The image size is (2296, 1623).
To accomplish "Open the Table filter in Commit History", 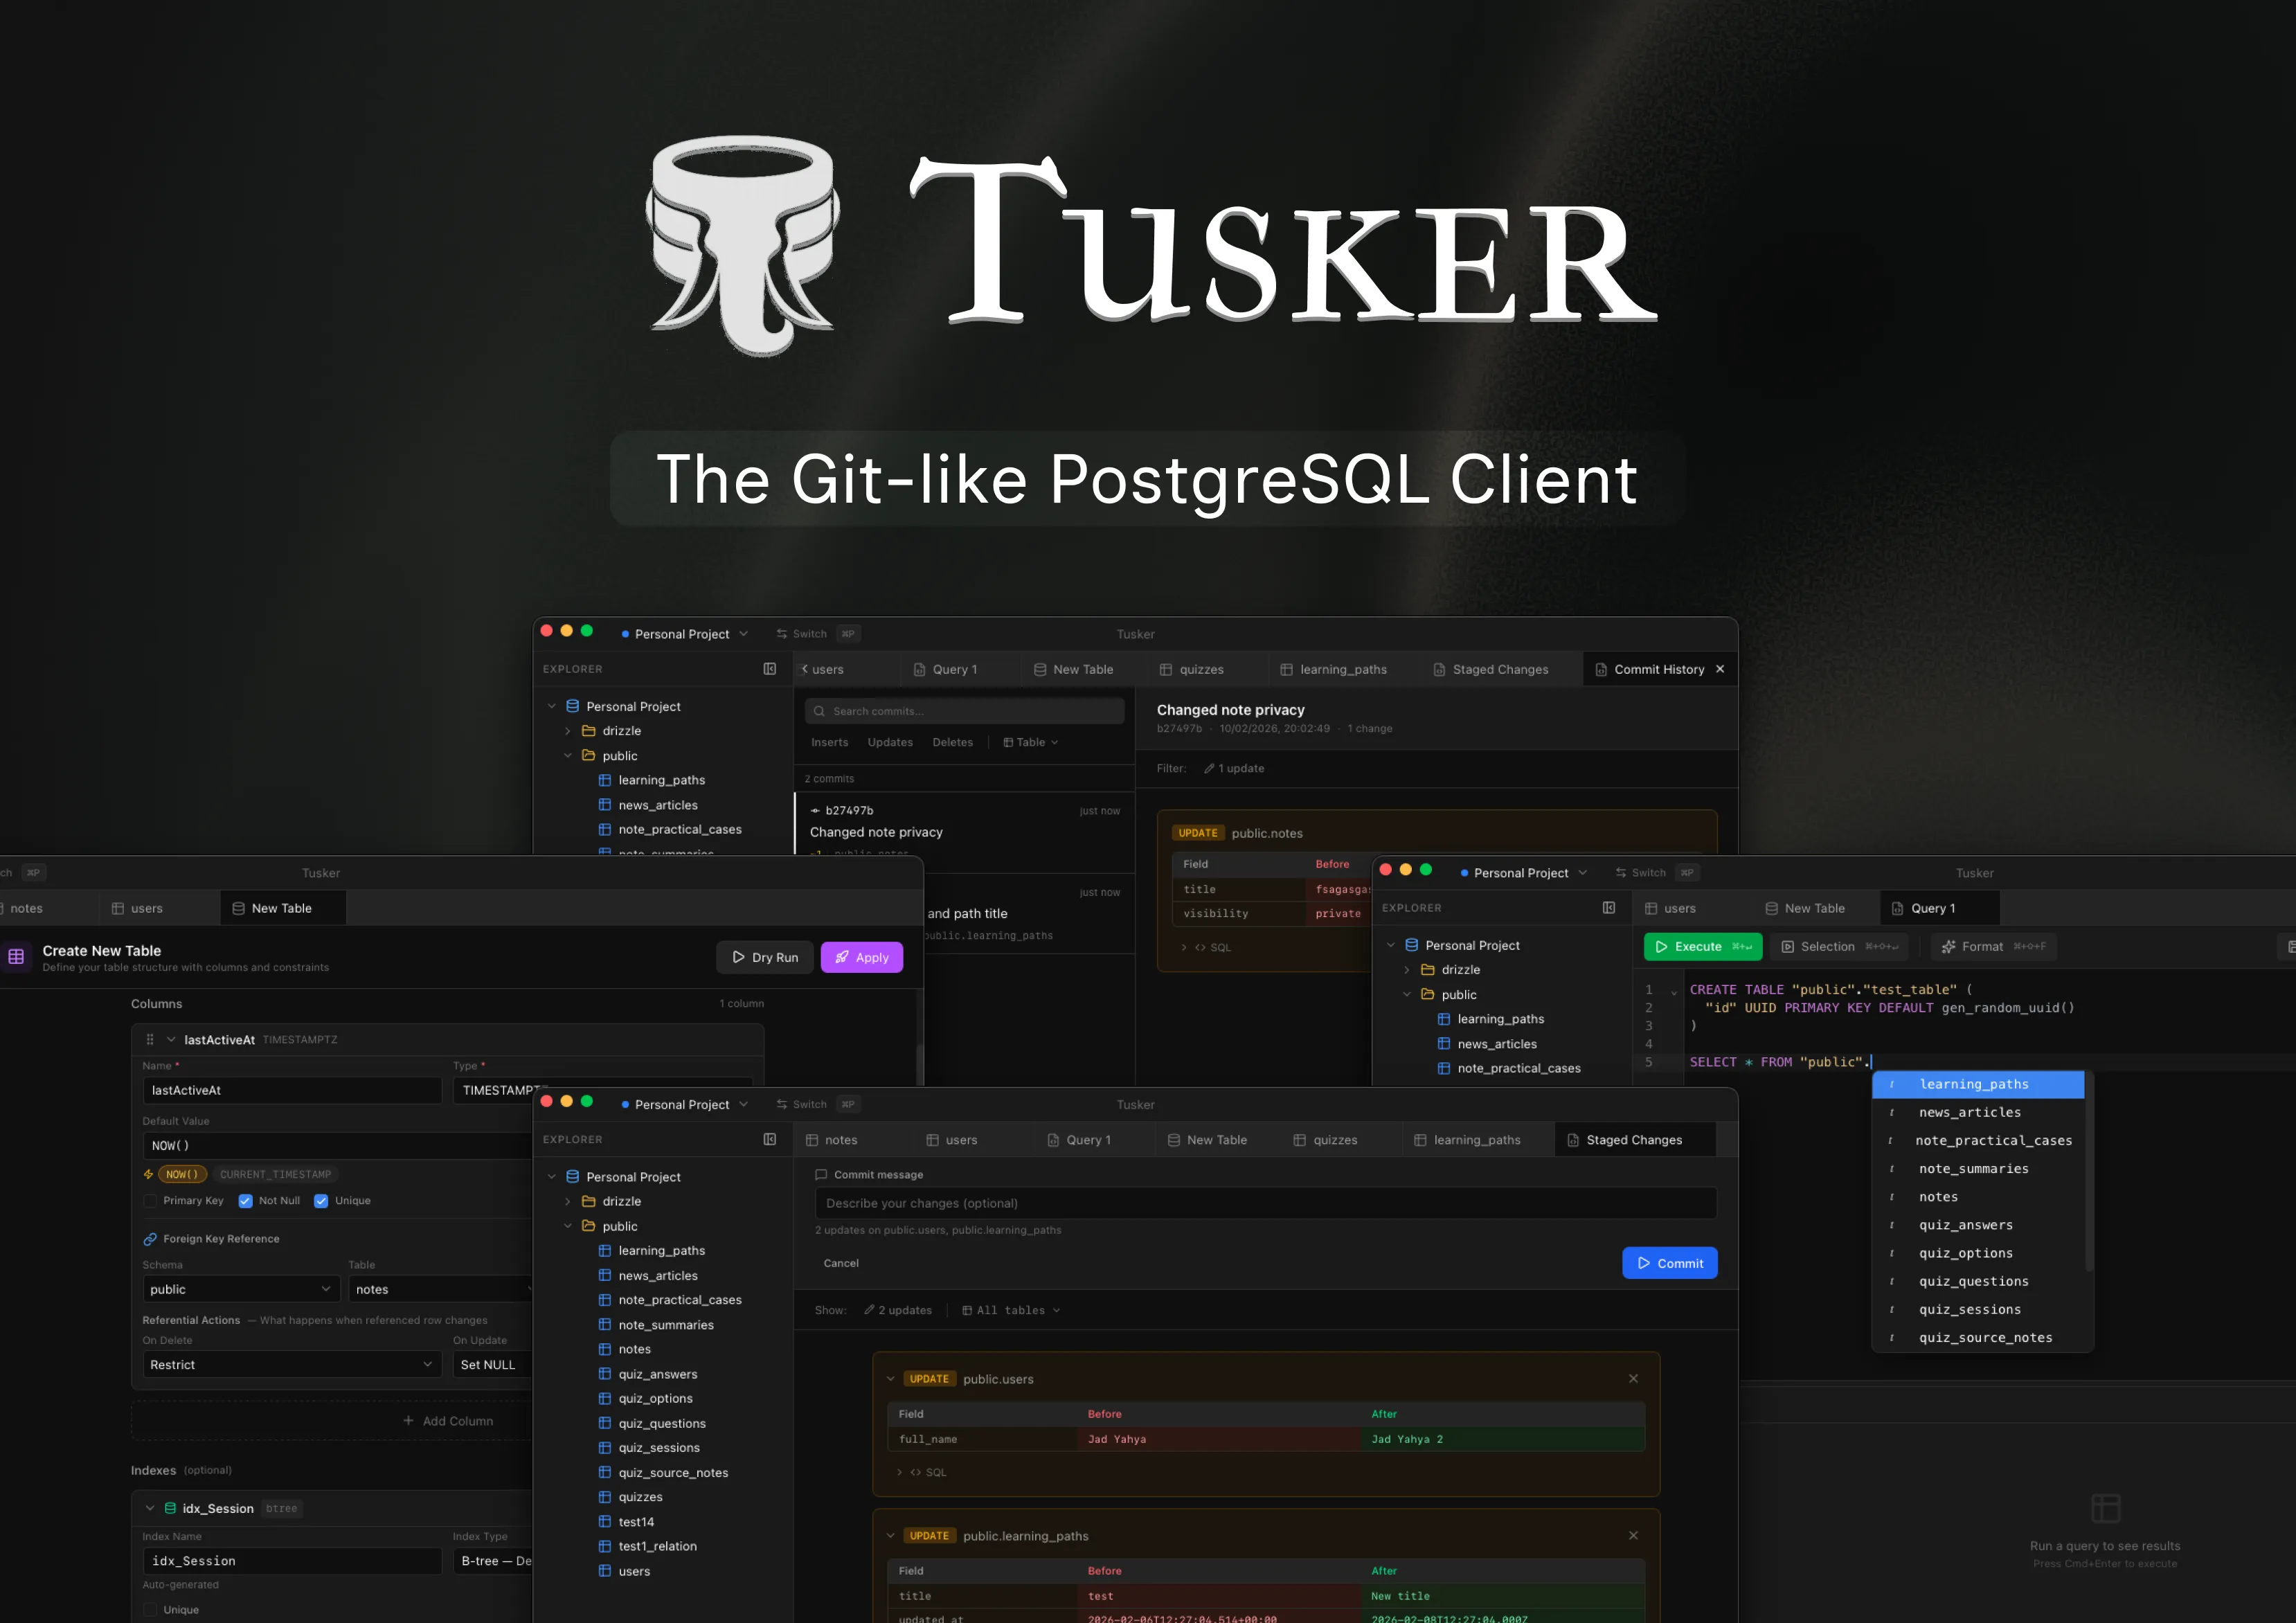I will [1030, 742].
